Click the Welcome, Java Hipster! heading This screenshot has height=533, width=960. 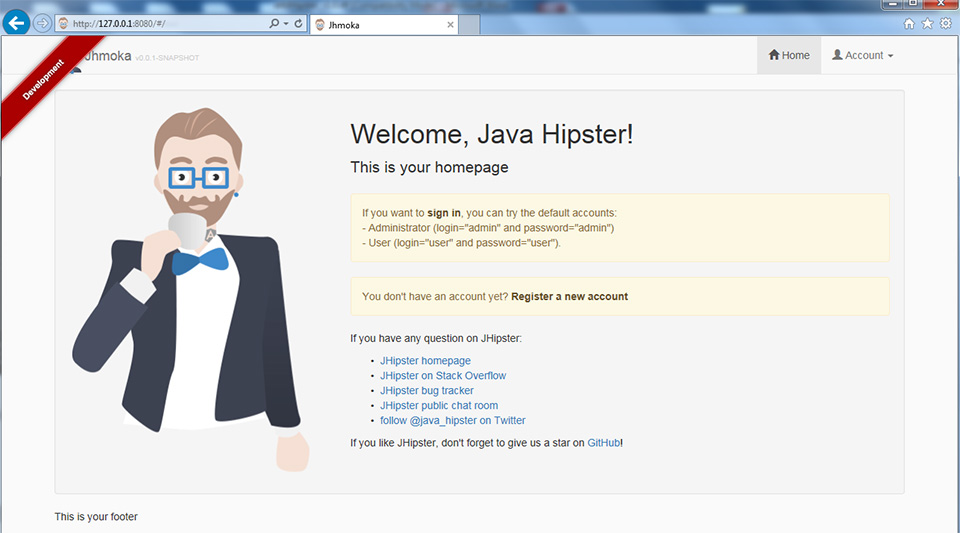coord(492,134)
